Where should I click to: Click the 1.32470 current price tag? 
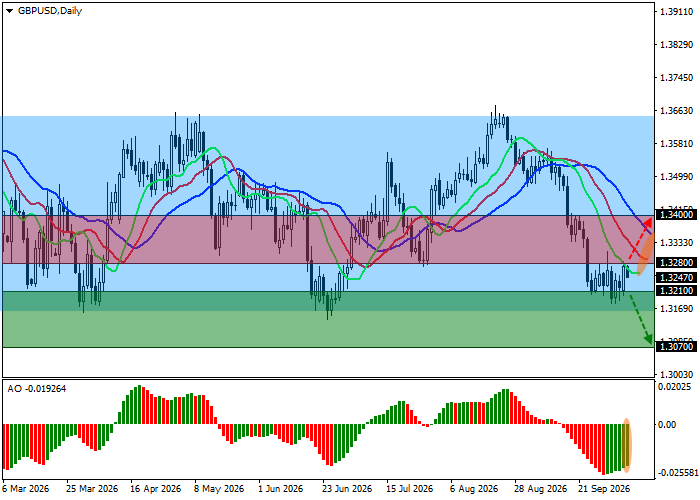point(676,278)
